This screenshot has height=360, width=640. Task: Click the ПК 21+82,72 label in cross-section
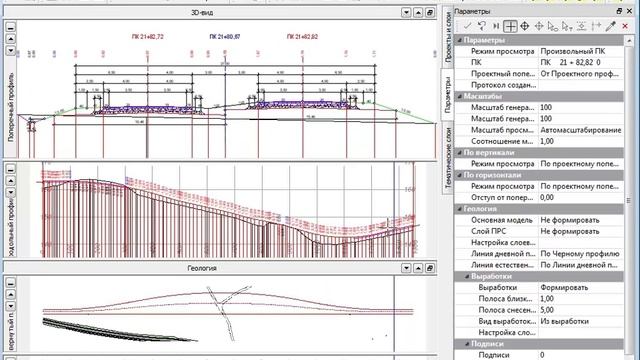(x=147, y=37)
